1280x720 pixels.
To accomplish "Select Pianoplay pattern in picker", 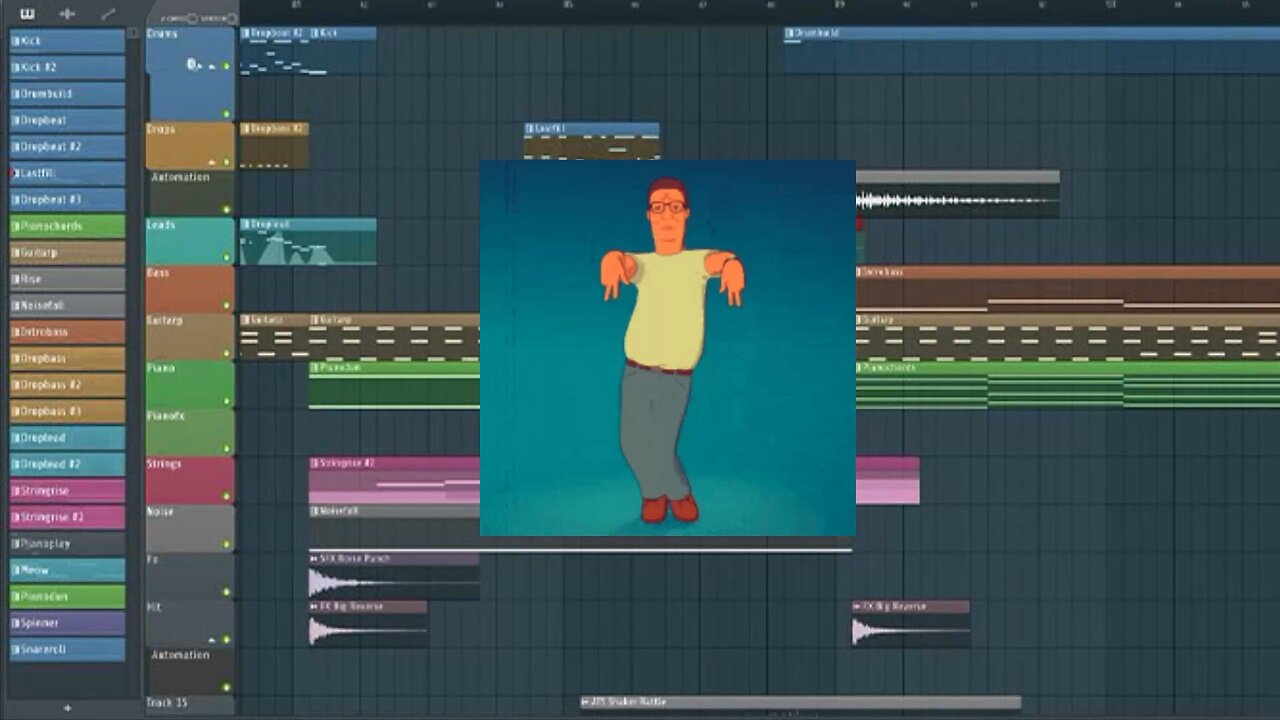I will pyautogui.click(x=67, y=544).
